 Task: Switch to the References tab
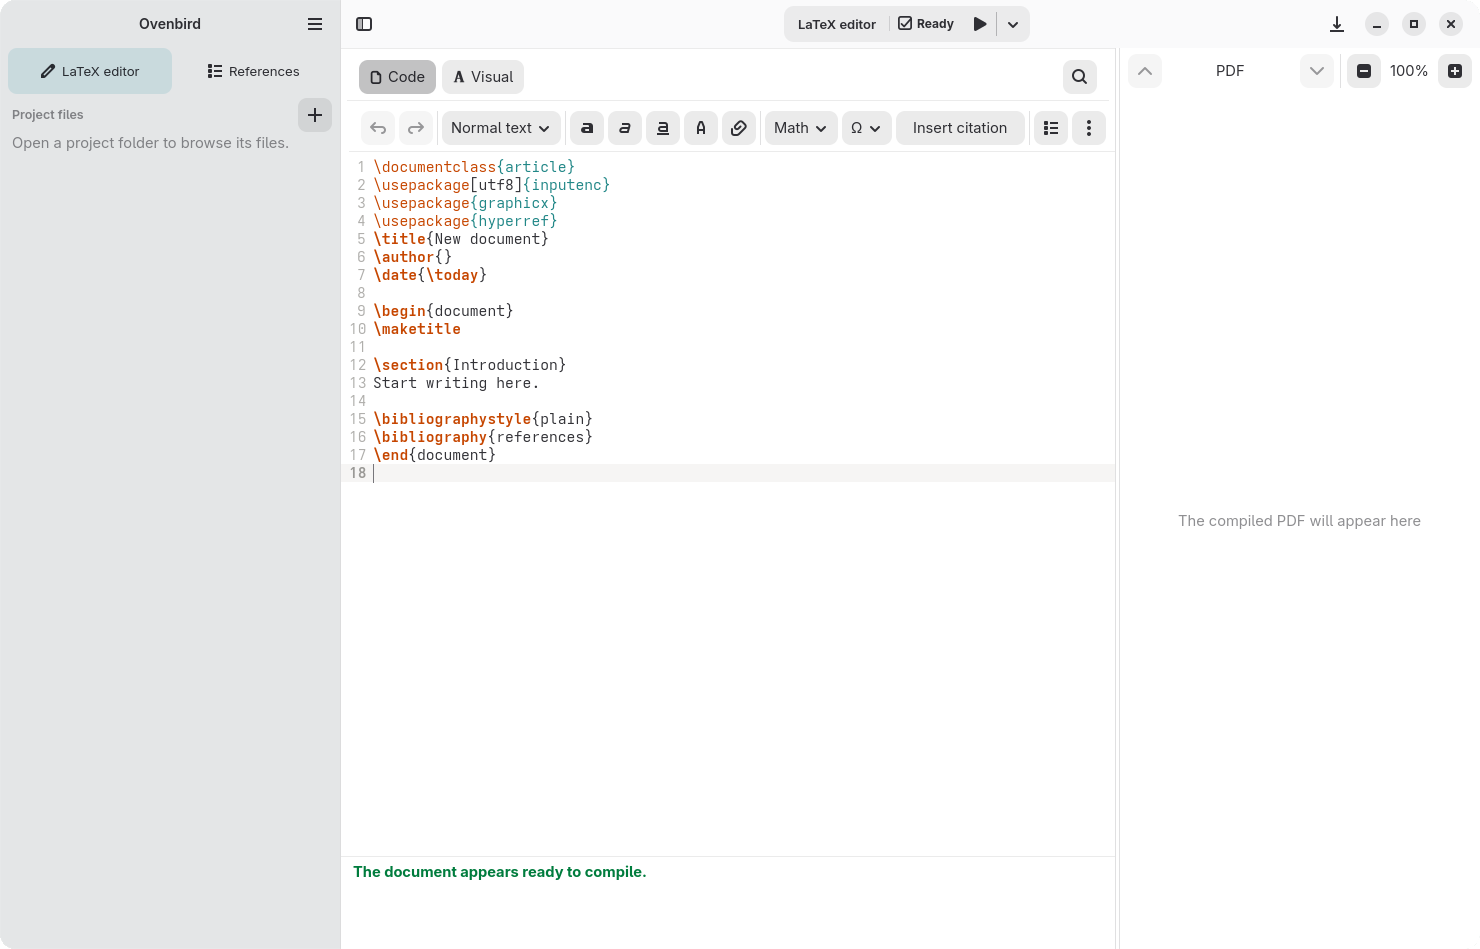point(254,71)
